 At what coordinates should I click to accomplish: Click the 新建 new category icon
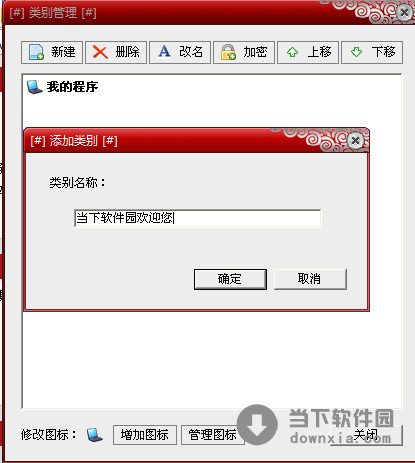tap(36, 52)
